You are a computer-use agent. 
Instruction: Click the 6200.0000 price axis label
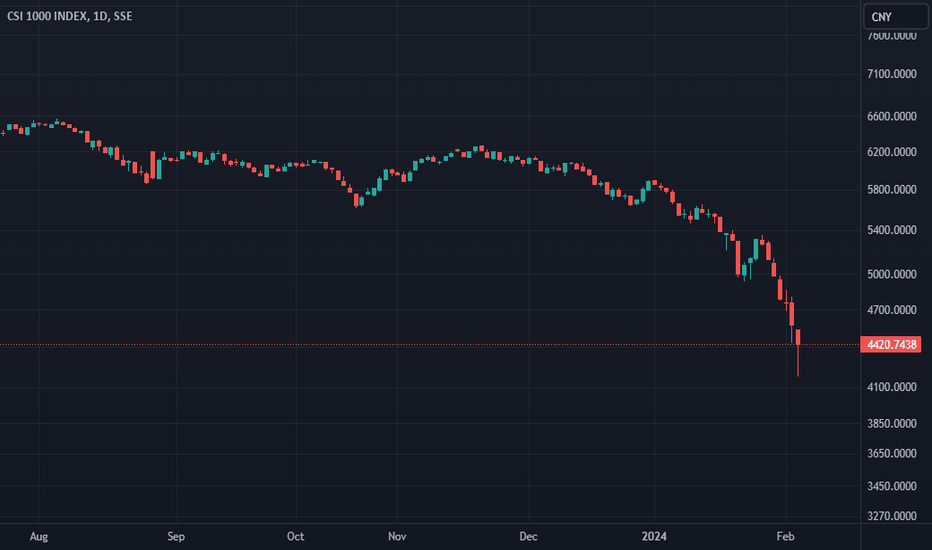pos(891,152)
